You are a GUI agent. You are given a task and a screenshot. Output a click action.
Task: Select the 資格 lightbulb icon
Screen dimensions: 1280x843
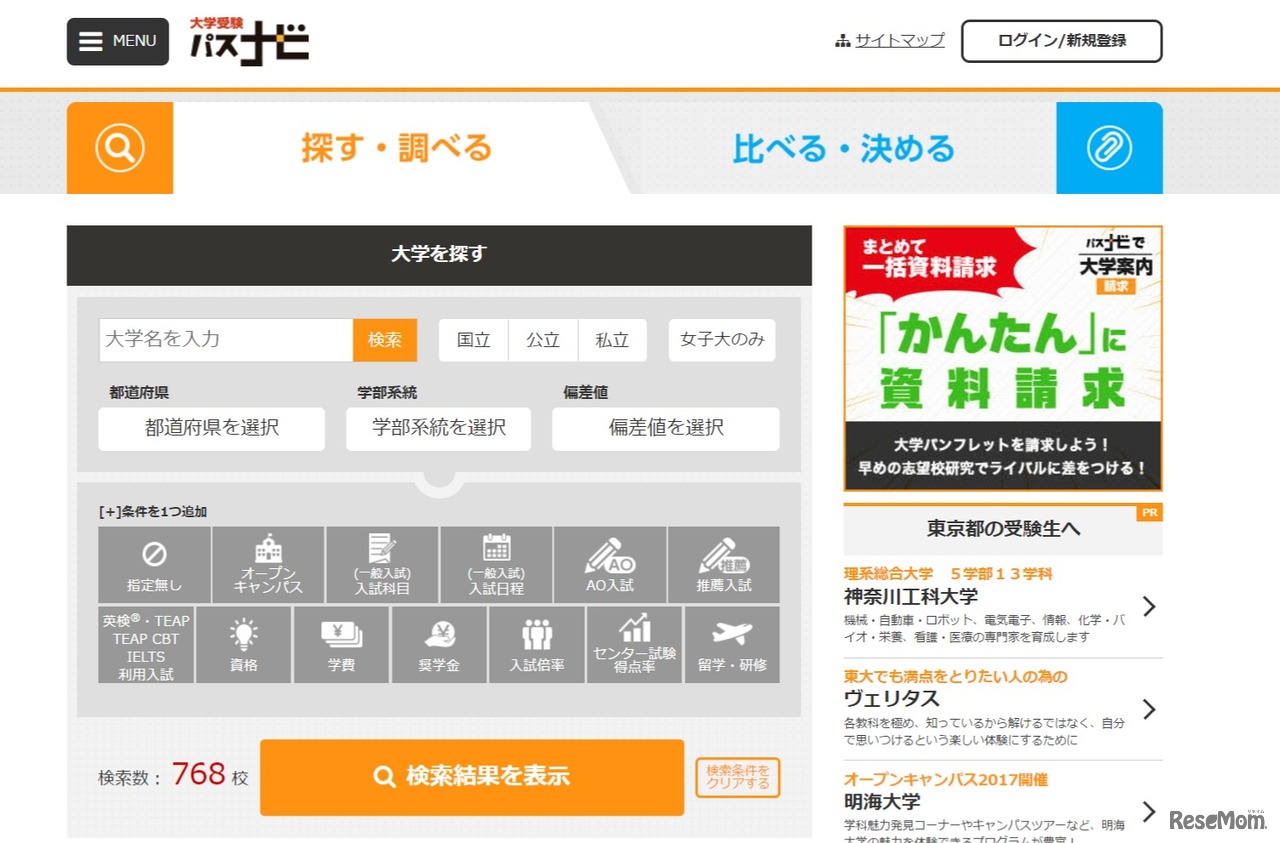point(243,645)
